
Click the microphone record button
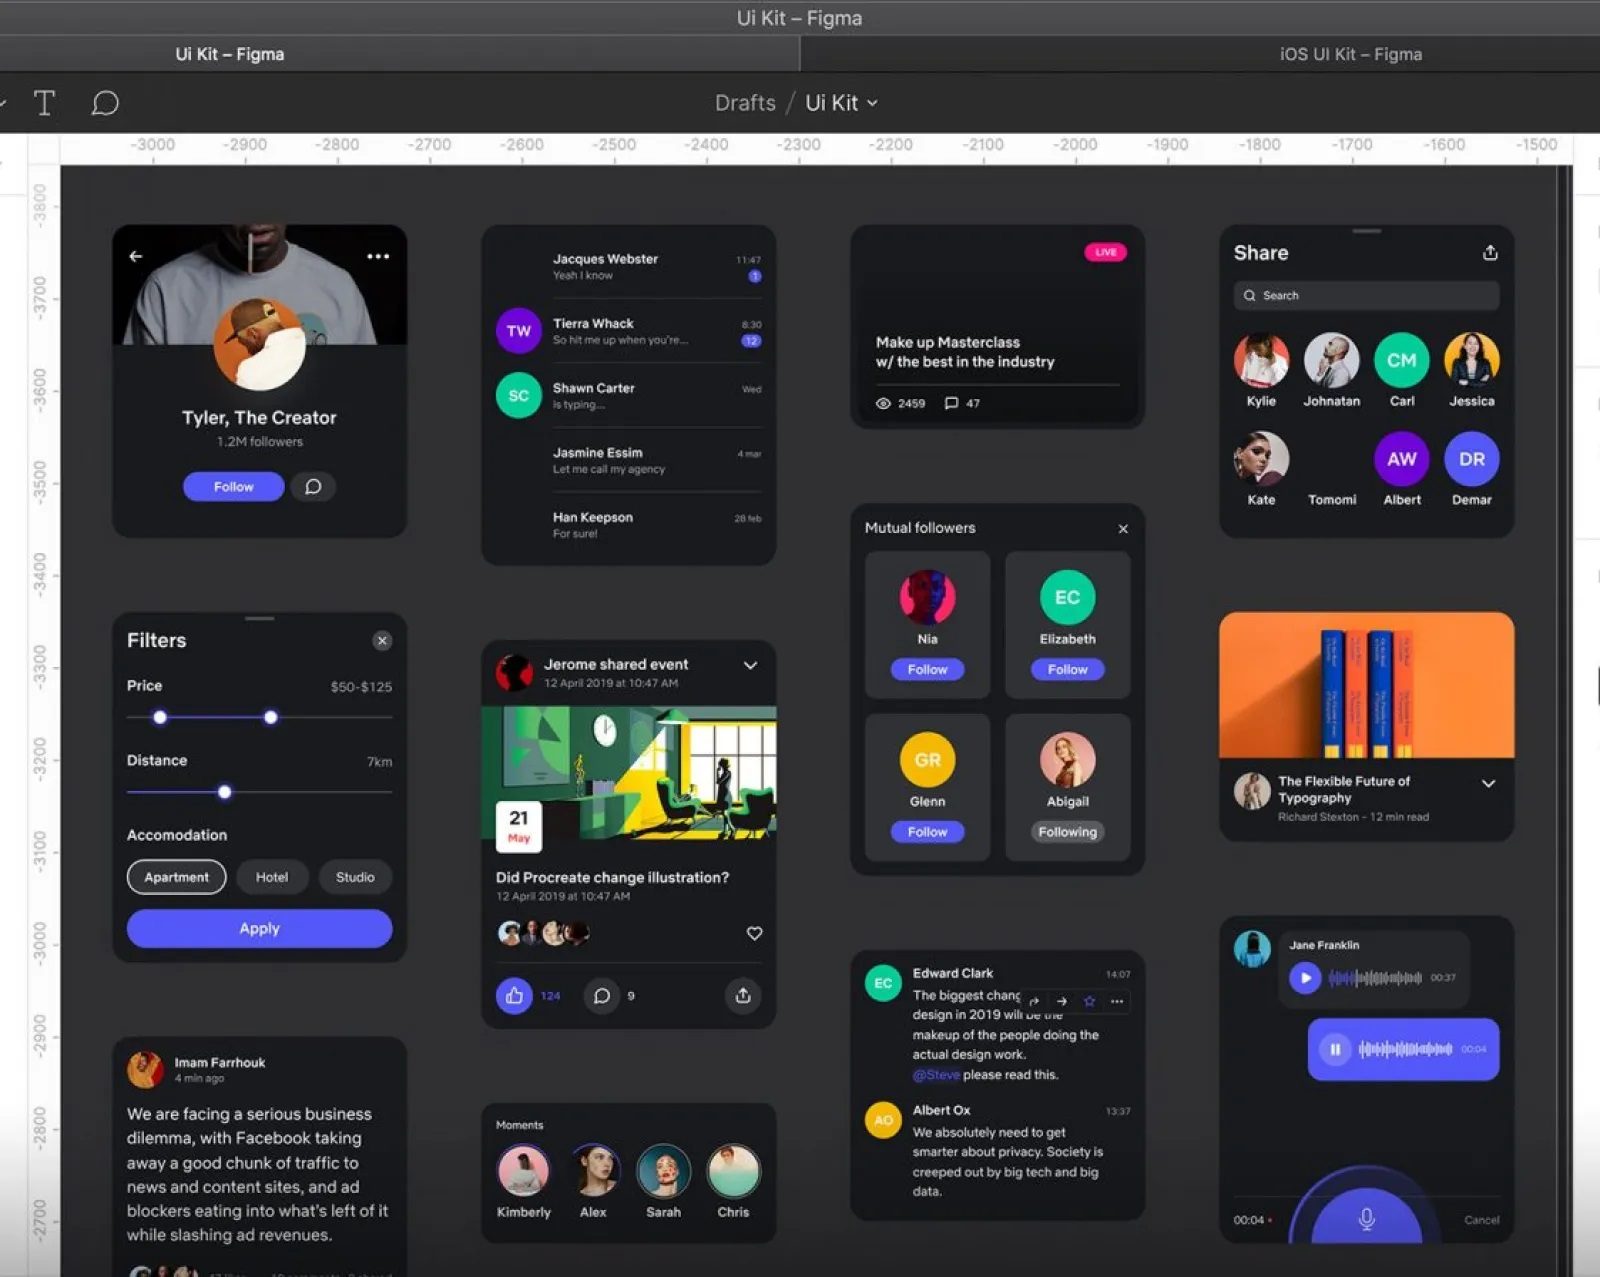pos(1366,1218)
